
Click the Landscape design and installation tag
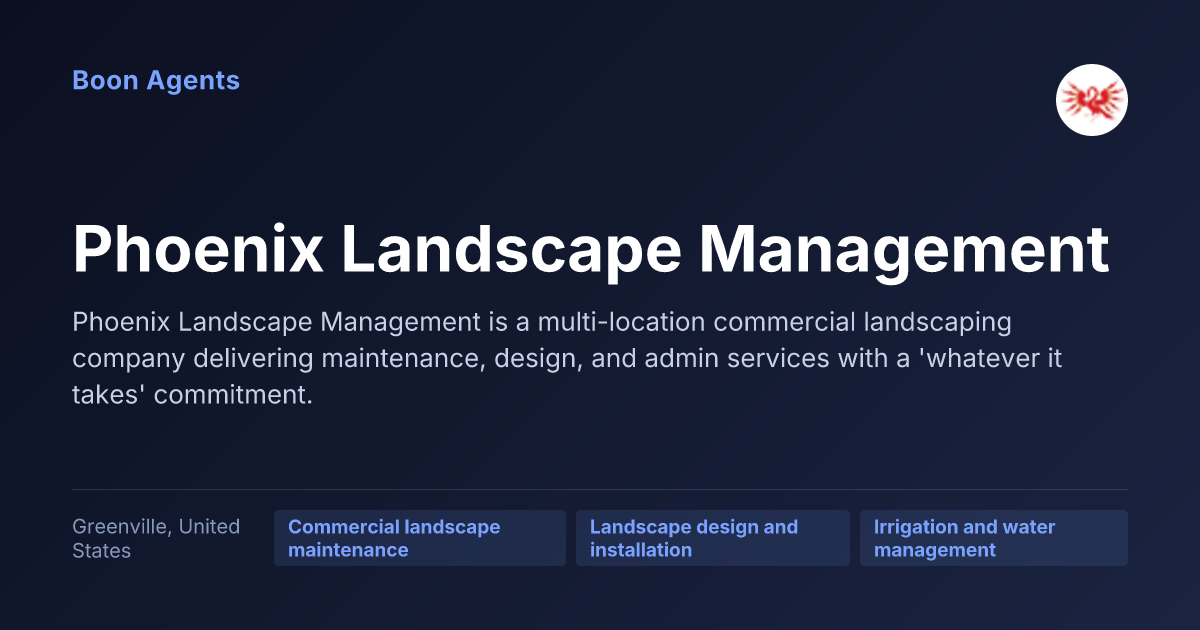pyautogui.click(x=713, y=538)
